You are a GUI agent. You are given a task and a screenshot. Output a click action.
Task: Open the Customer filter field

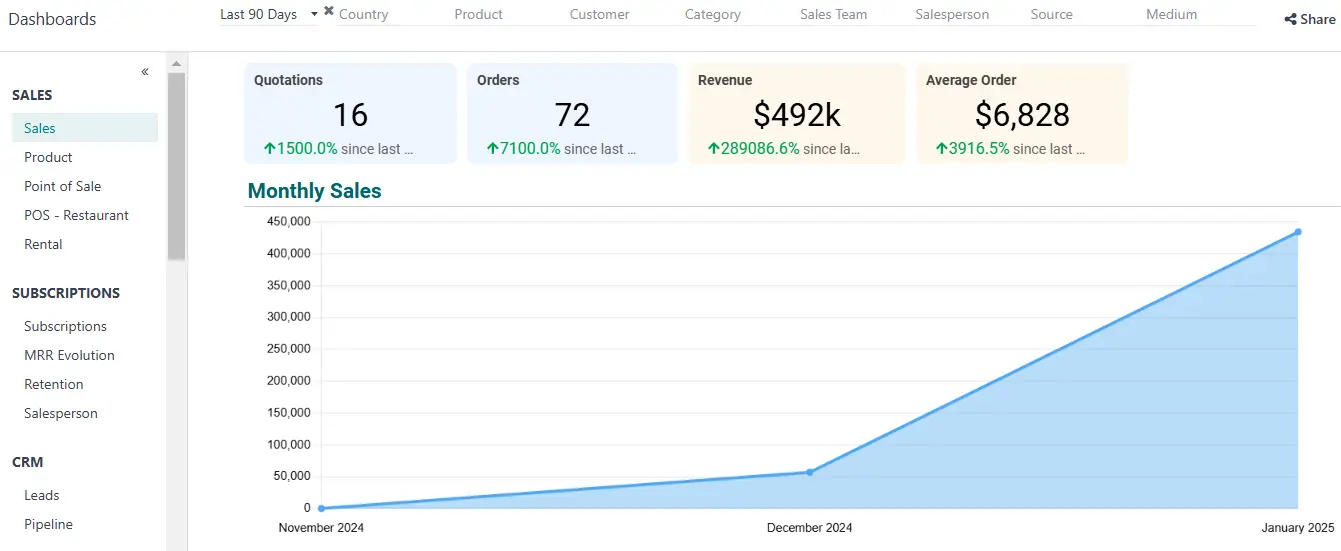tap(623, 15)
